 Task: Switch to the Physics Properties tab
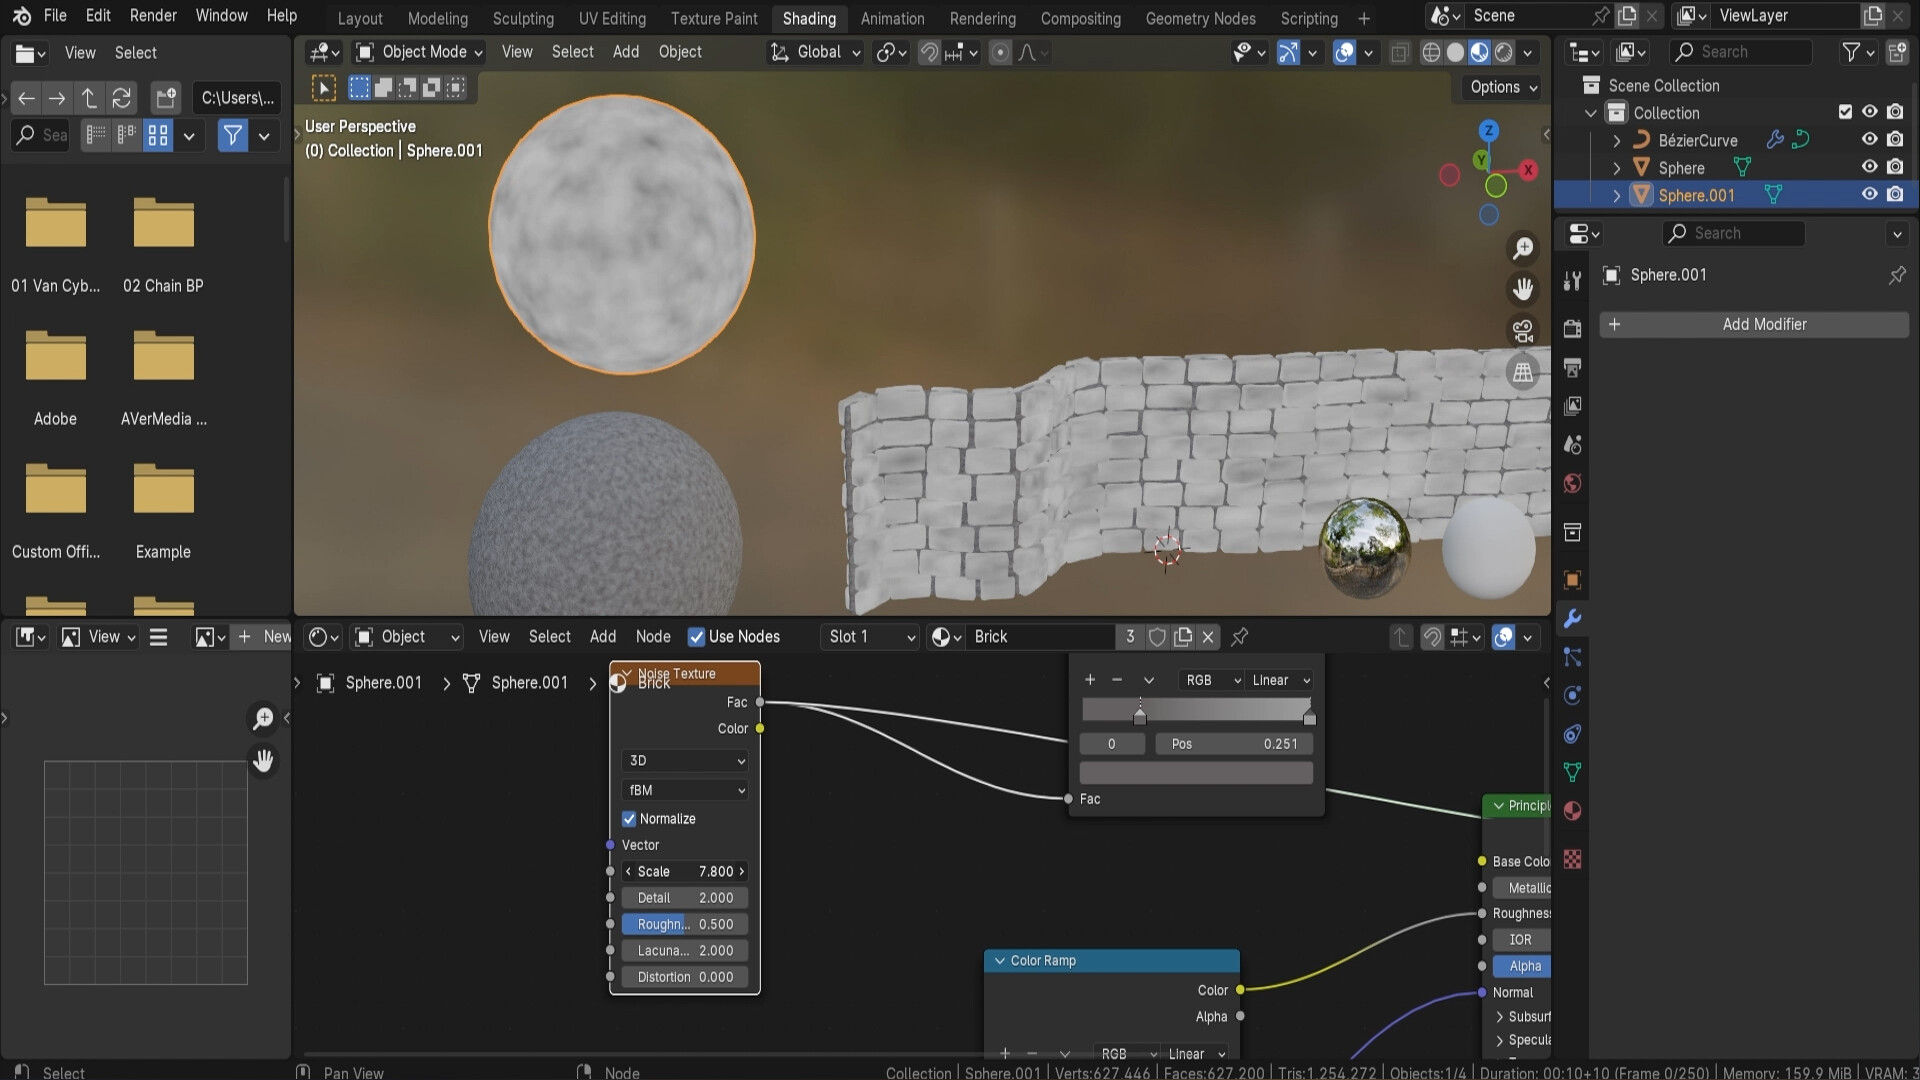1572,696
